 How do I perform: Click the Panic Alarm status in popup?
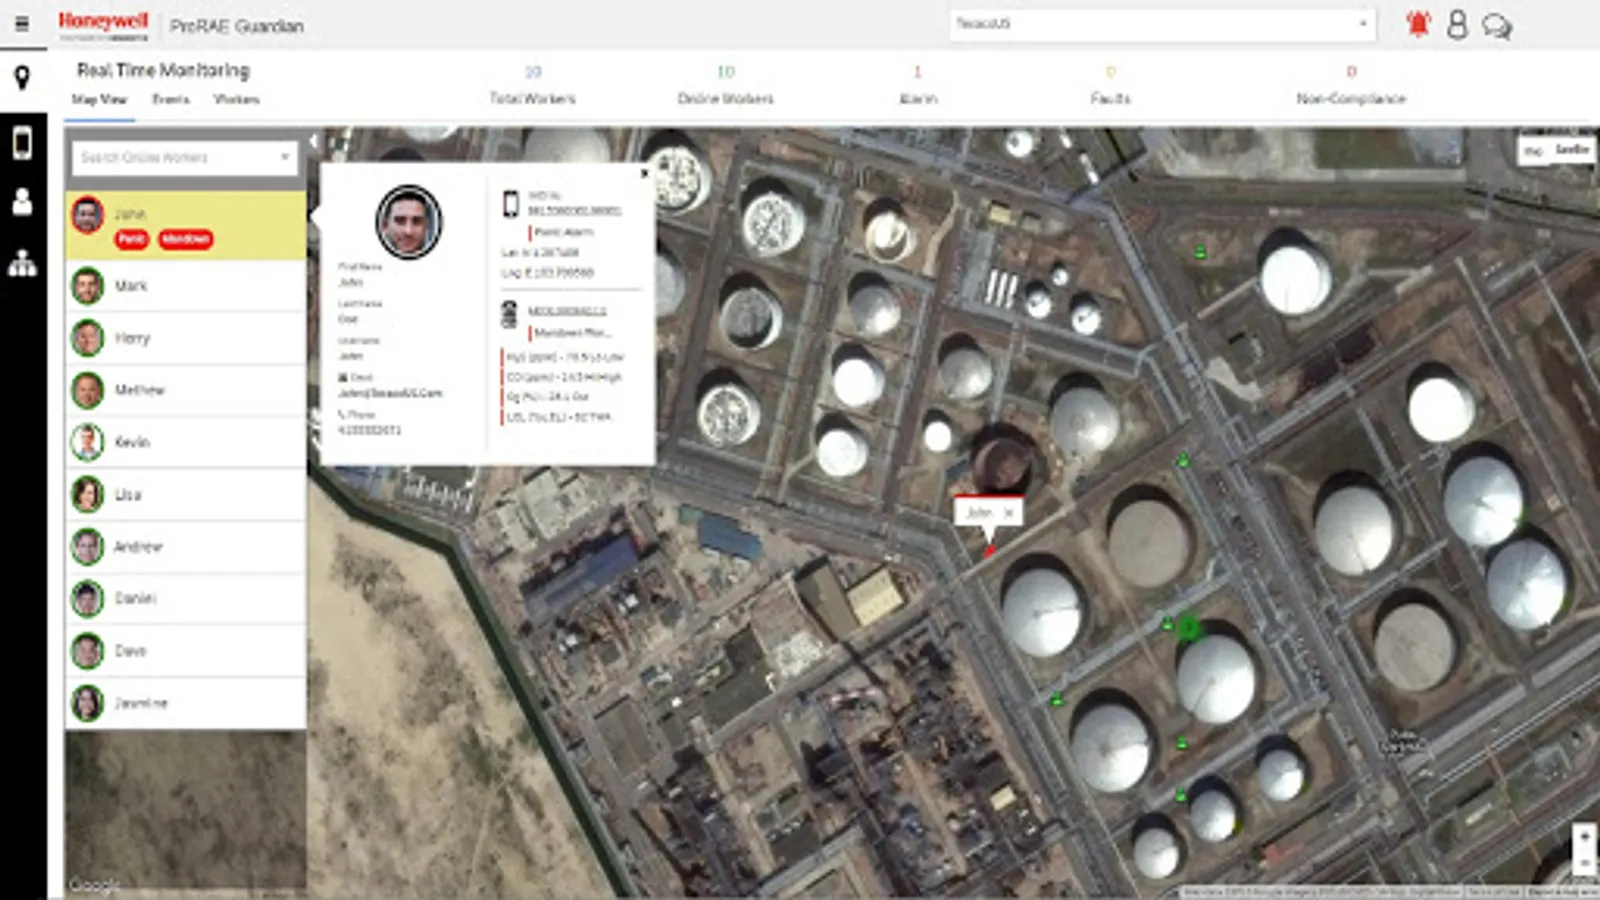point(563,232)
